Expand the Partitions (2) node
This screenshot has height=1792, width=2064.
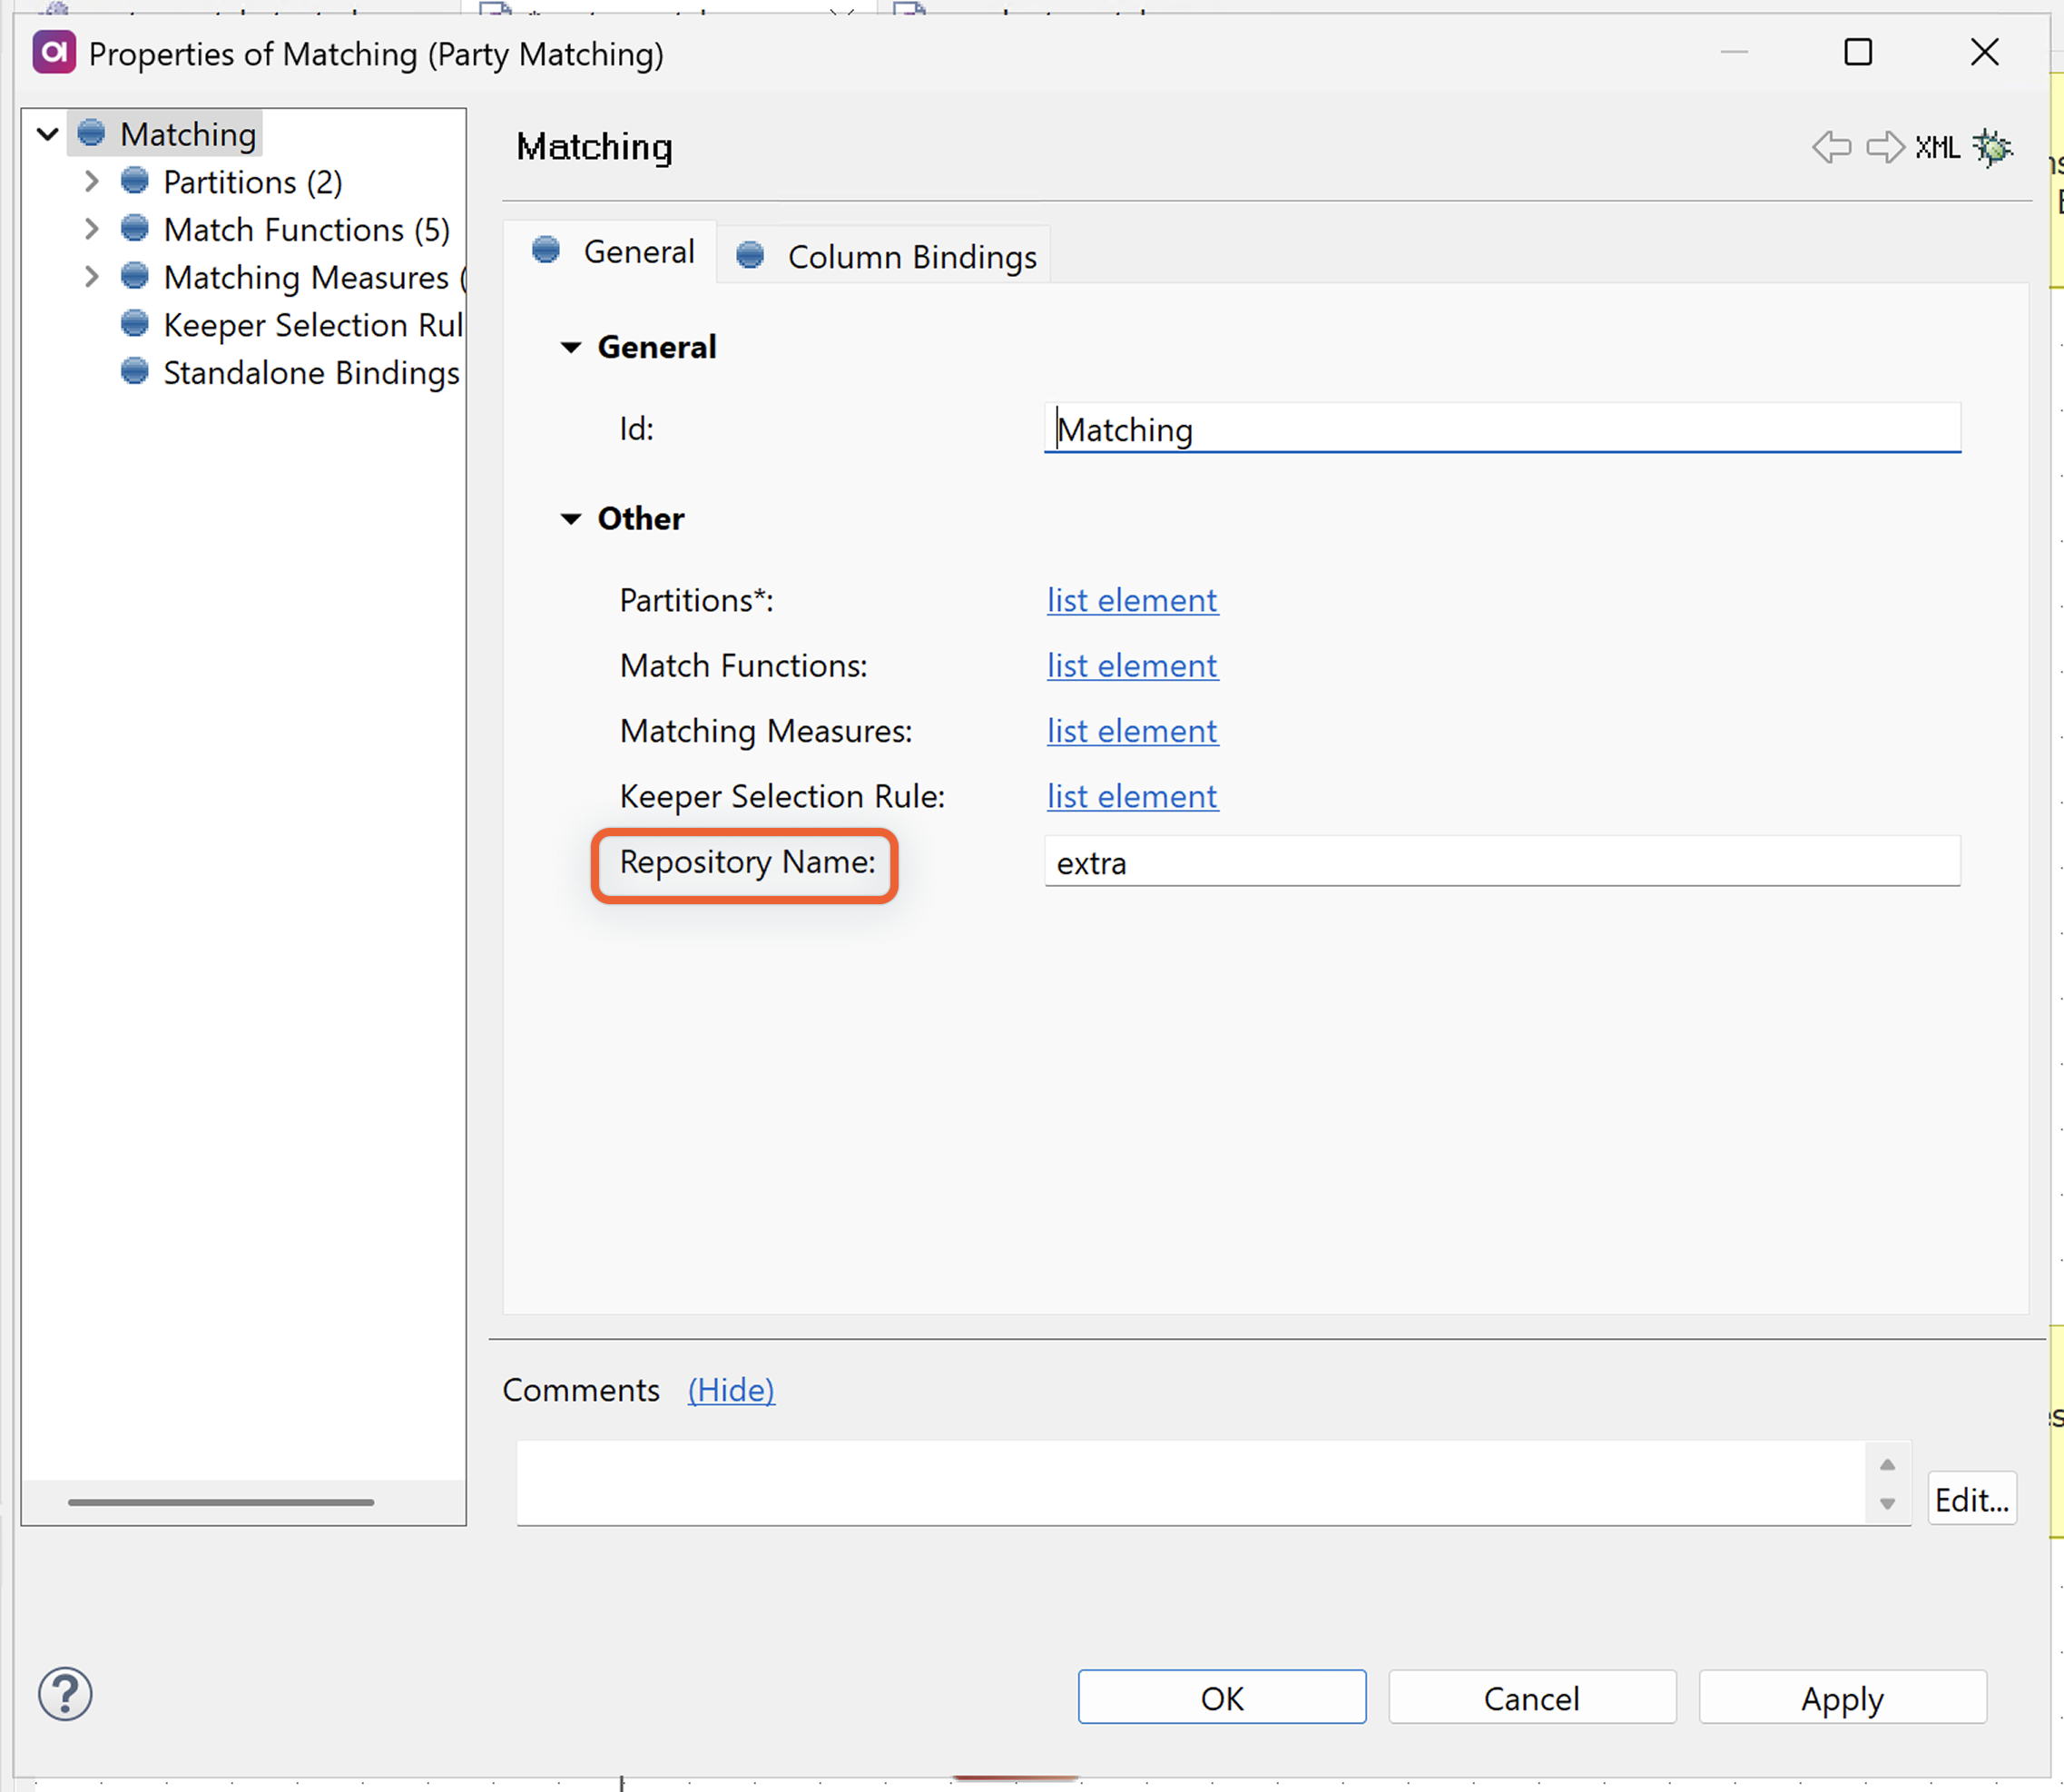pyautogui.click(x=92, y=181)
